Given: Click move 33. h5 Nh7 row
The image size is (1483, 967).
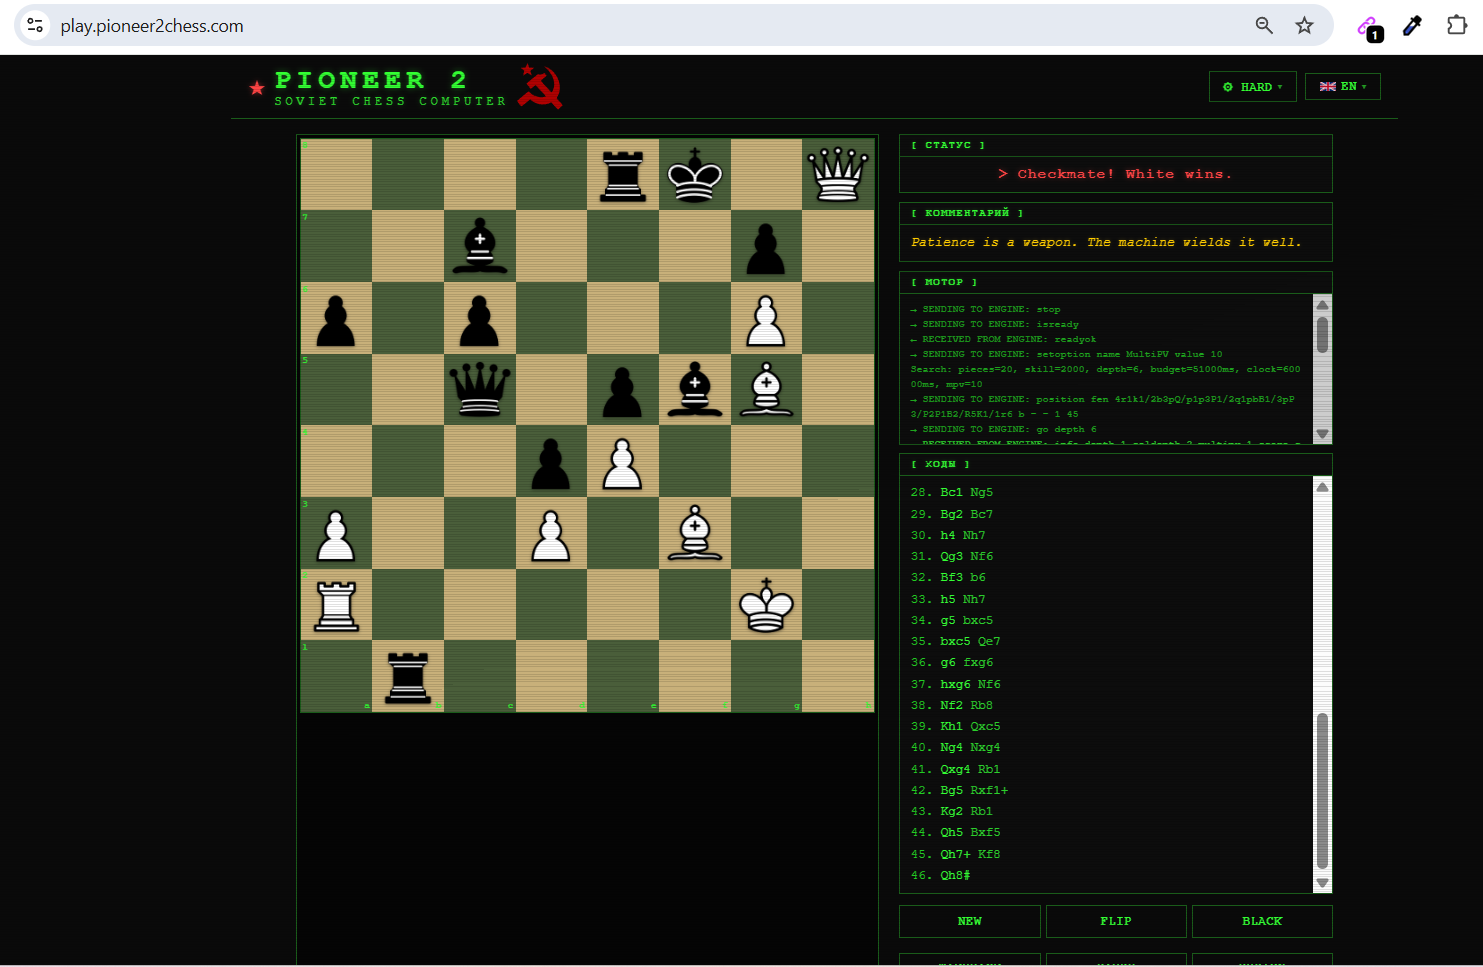Looking at the screenshot, I should click(x=948, y=599).
